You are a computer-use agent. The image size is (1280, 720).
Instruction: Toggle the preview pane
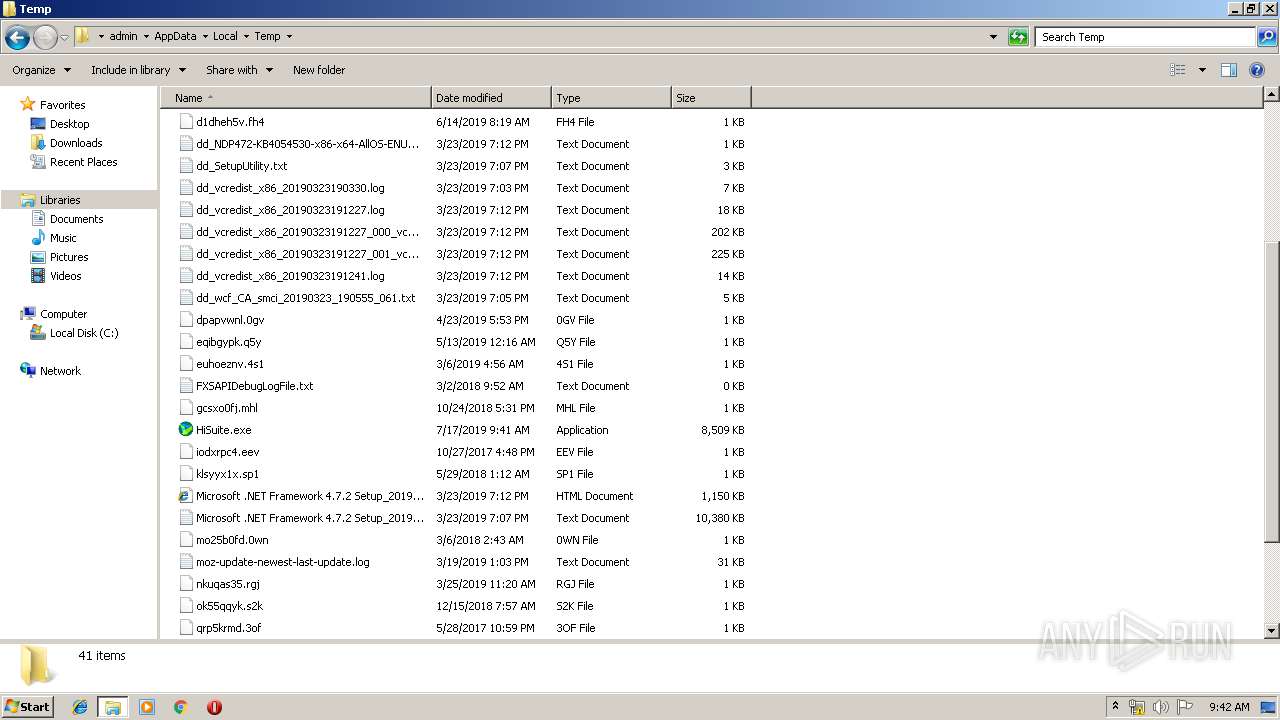1229,70
